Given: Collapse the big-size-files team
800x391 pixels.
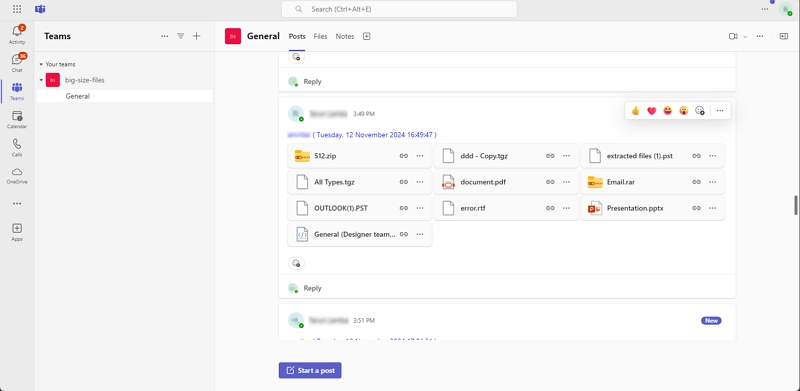Looking at the screenshot, I should pos(41,80).
